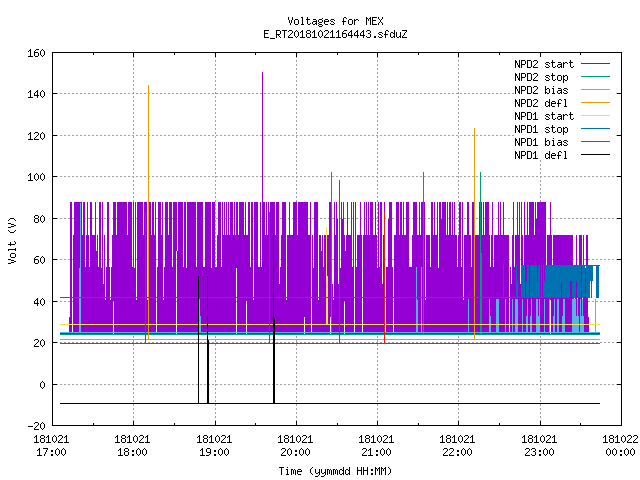Screen dimensions: 640x480
Task: Select the NPD1 defl legend label
Action: click(541, 156)
